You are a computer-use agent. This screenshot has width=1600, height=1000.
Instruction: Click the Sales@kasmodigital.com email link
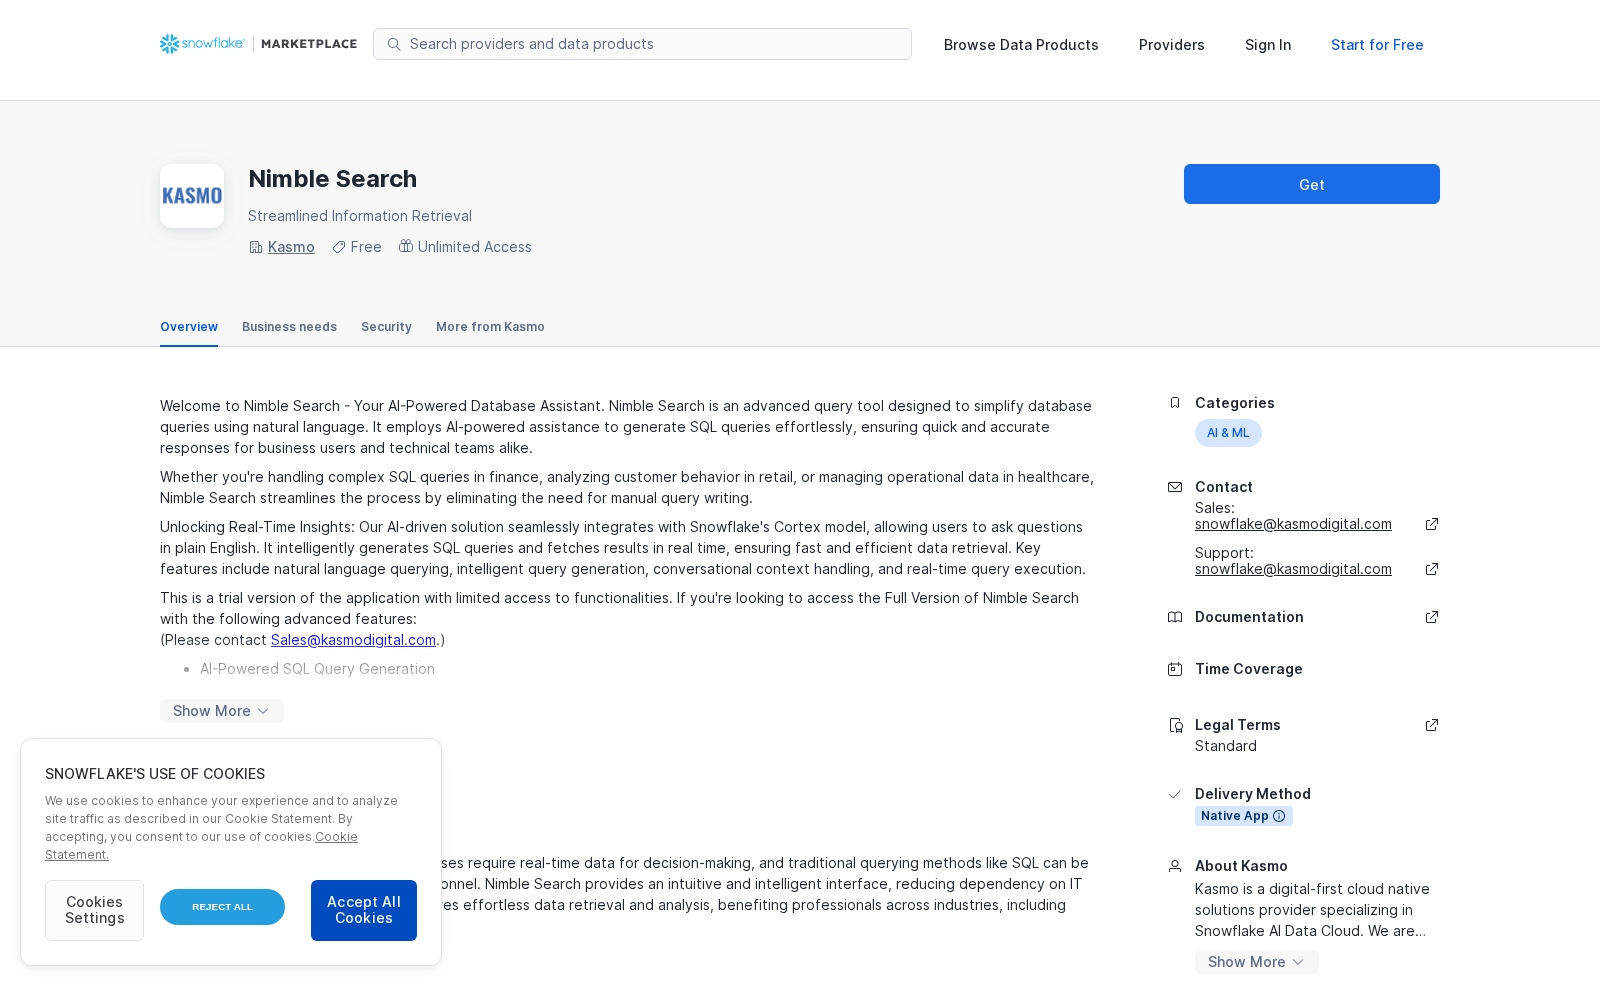(353, 640)
